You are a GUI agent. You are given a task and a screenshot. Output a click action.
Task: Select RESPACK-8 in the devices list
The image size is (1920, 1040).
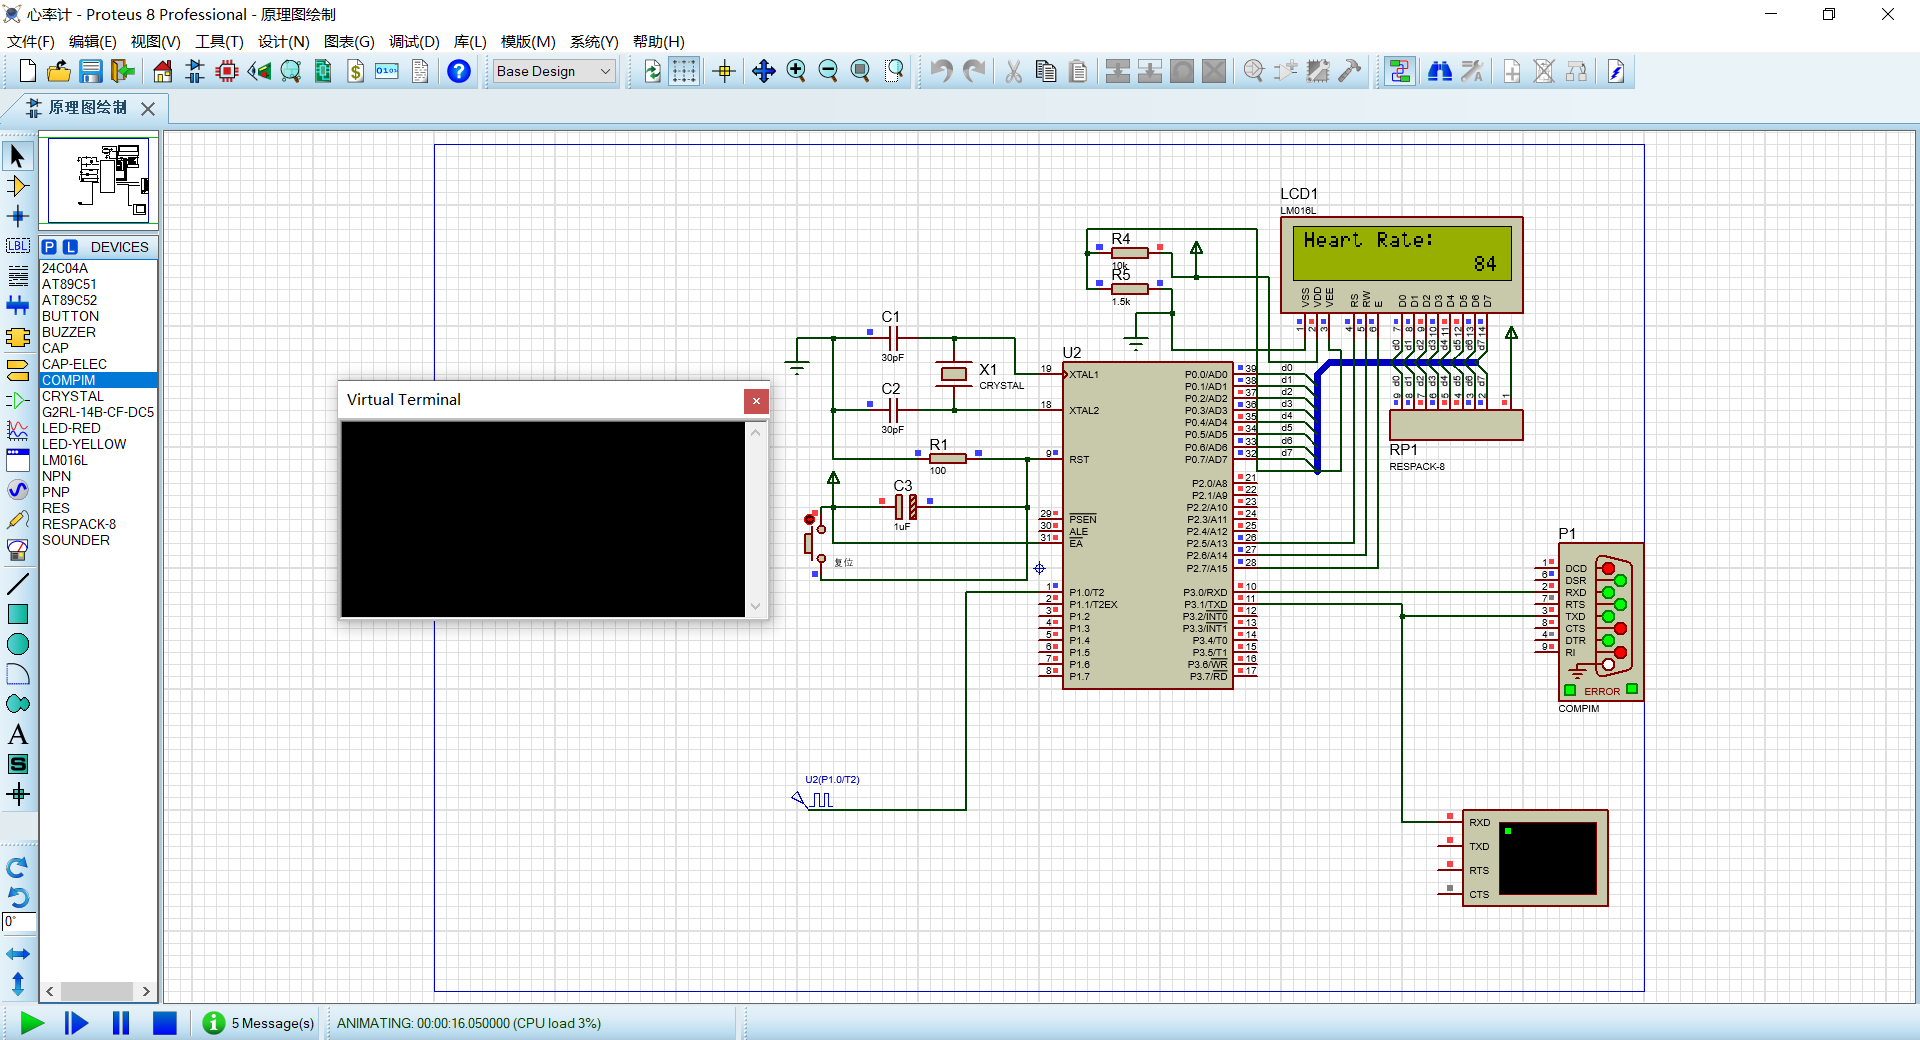pyautogui.click(x=98, y=524)
